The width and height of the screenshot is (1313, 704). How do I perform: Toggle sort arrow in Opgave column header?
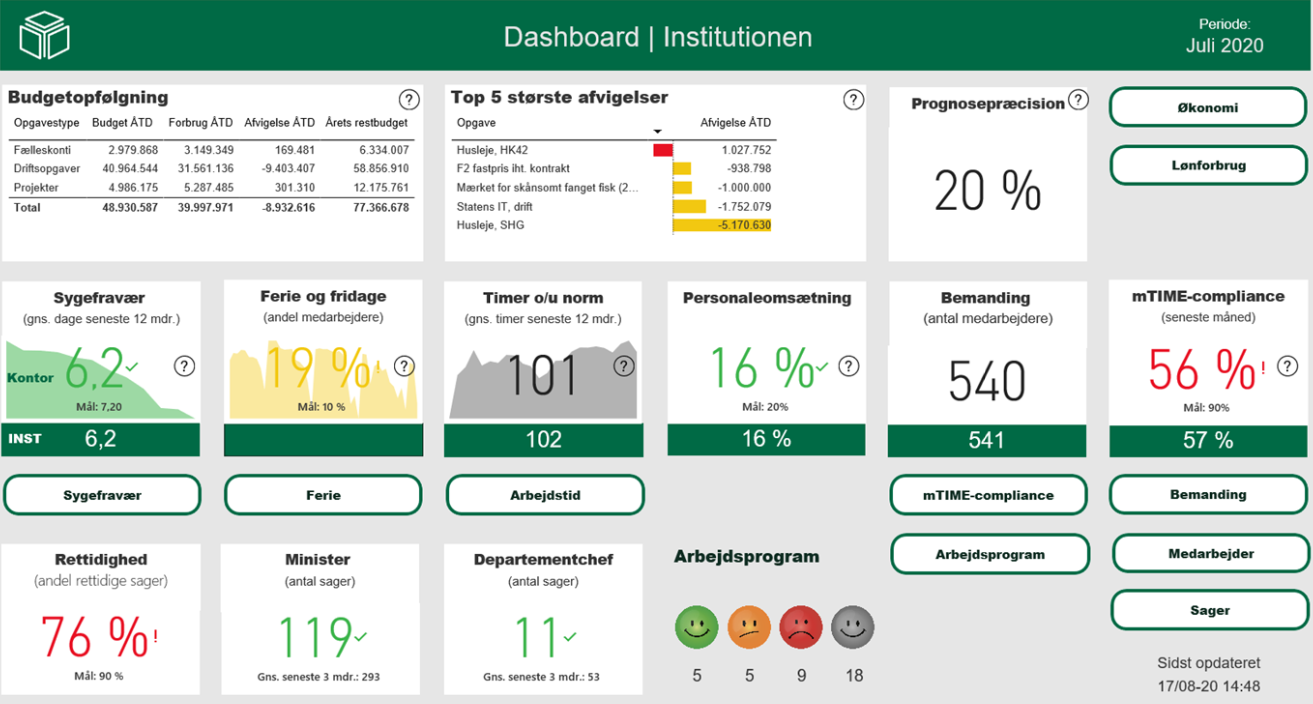click(x=658, y=132)
